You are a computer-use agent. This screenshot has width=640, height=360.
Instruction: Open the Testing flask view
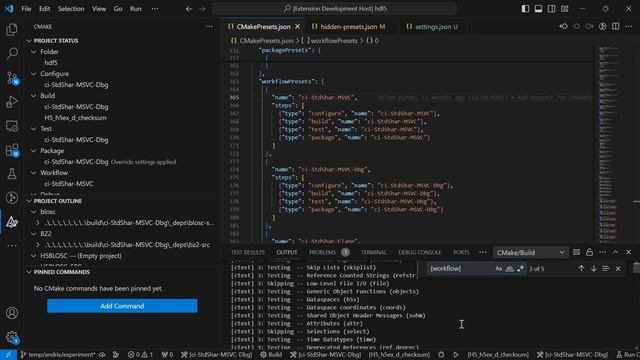pyautogui.click(x=12, y=174)
